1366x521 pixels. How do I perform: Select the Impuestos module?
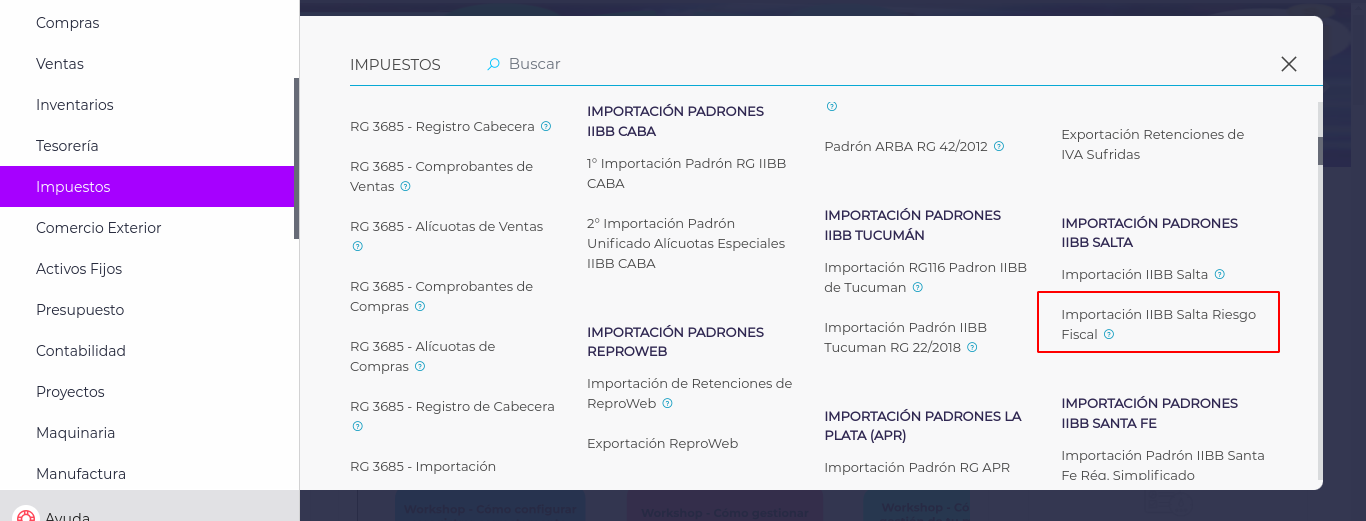[x=147, y=187]
